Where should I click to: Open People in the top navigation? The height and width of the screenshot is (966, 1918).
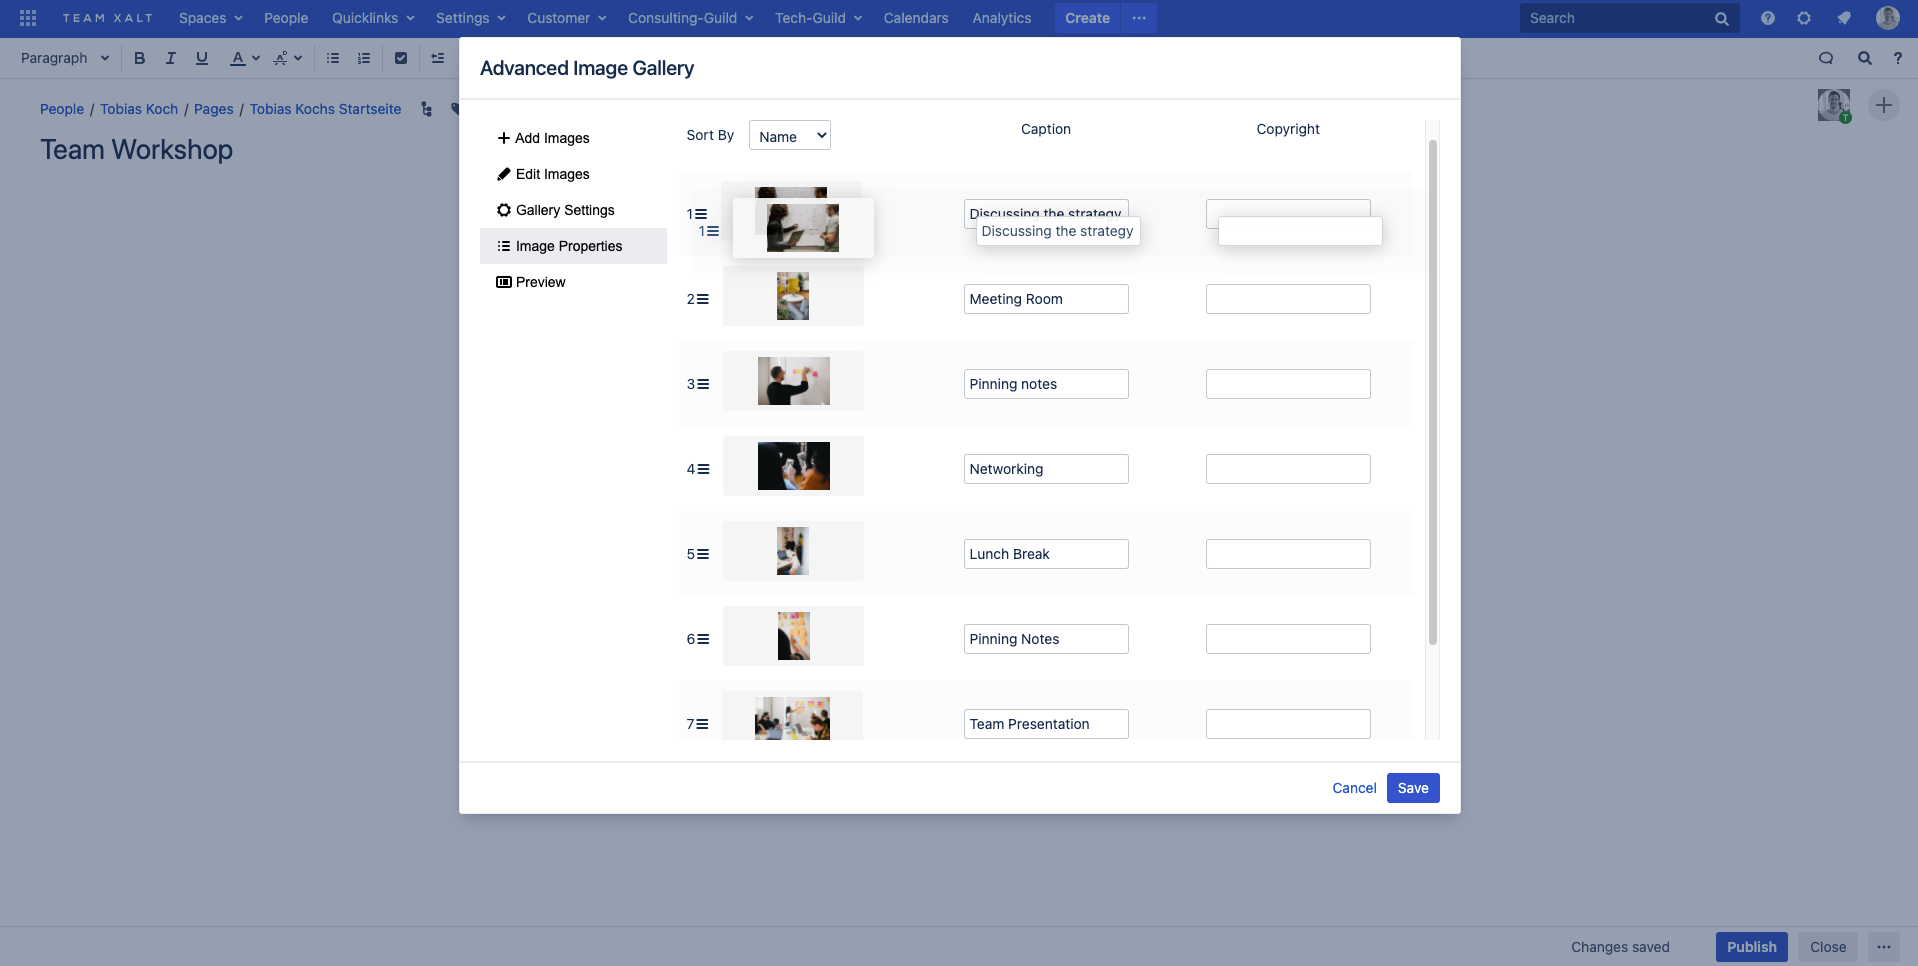coord(286,18)
